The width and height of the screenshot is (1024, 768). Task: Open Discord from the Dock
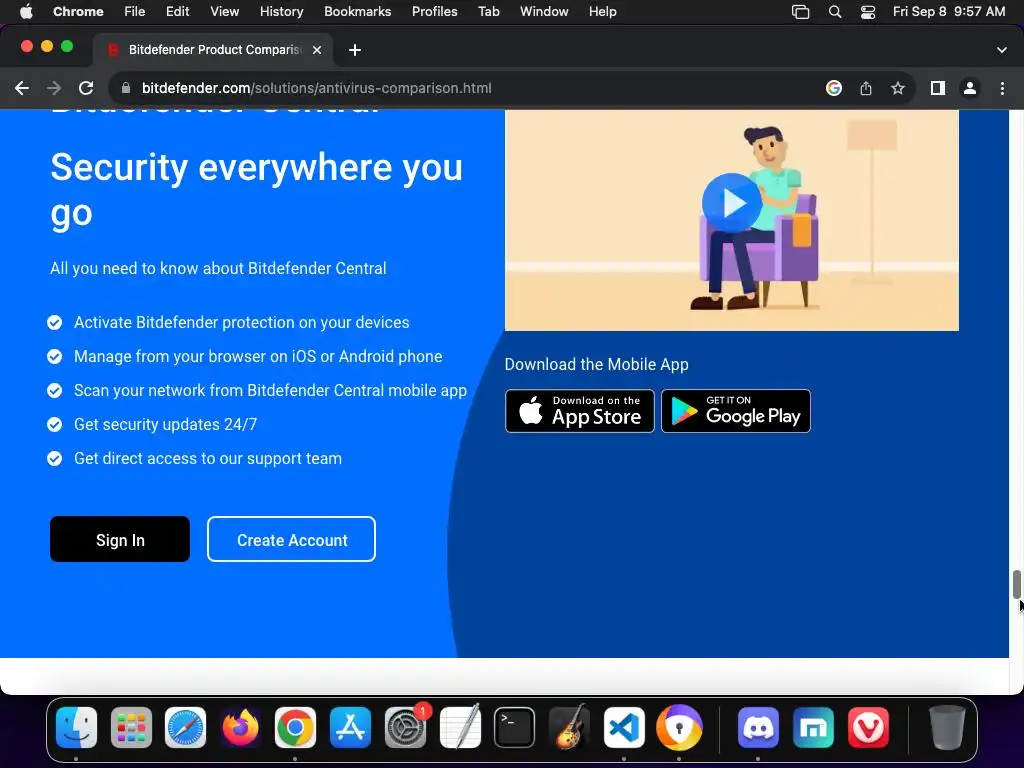point(758,727)
